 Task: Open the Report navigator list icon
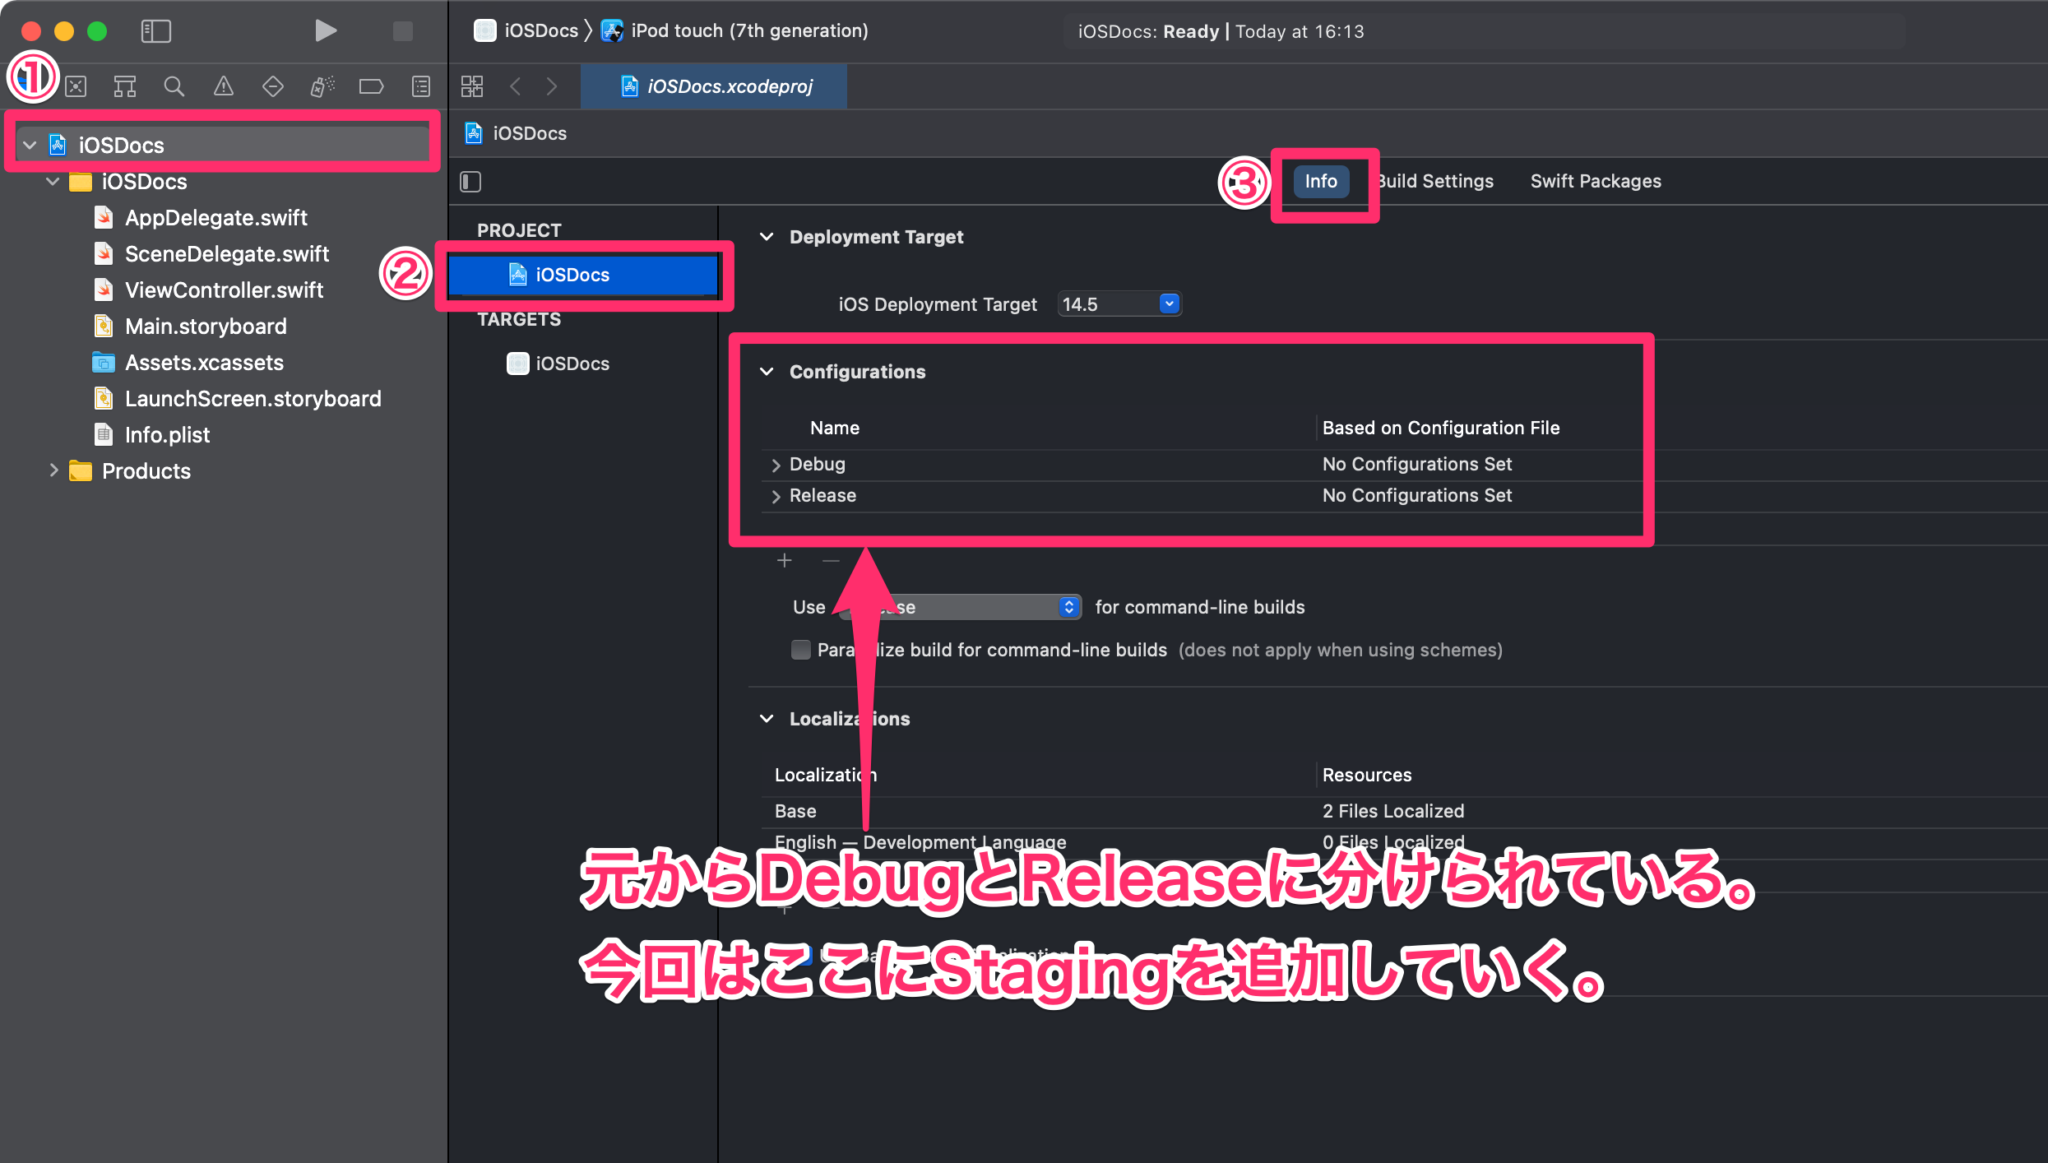click(421, 86)
